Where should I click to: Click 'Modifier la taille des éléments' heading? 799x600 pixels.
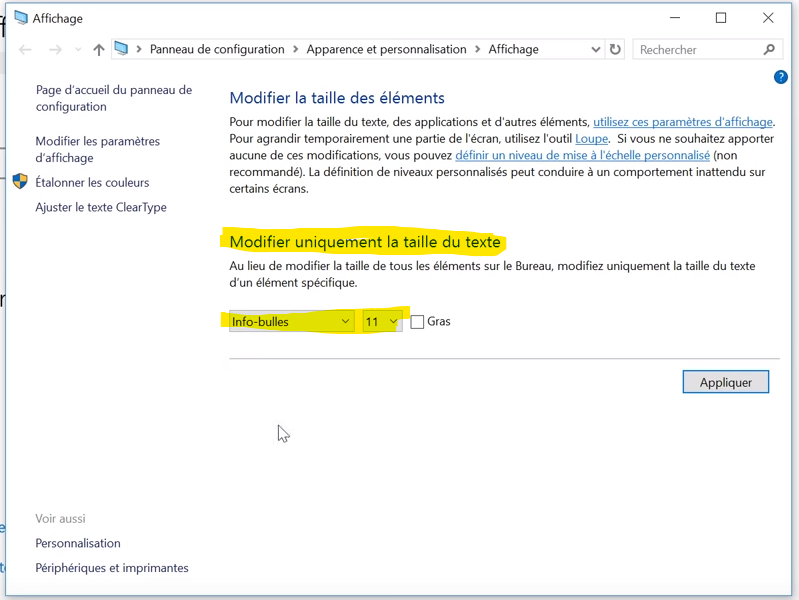(x=337, y=98)
